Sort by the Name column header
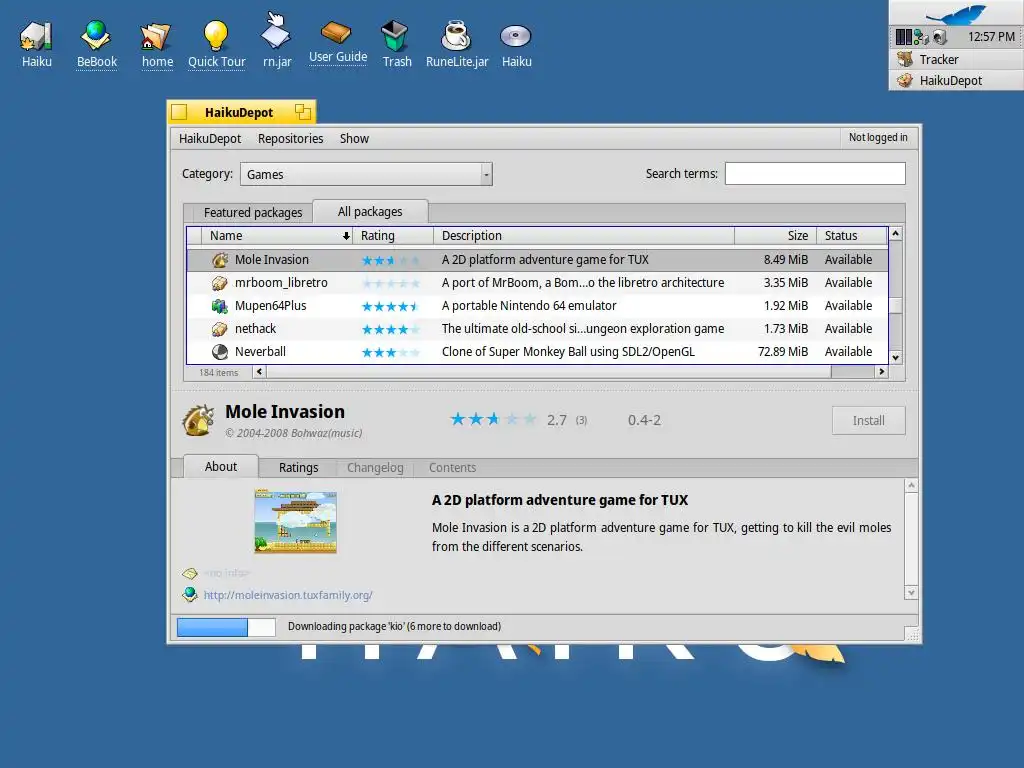The width and height of the screenshot is (1024, 768). [277, 236]
